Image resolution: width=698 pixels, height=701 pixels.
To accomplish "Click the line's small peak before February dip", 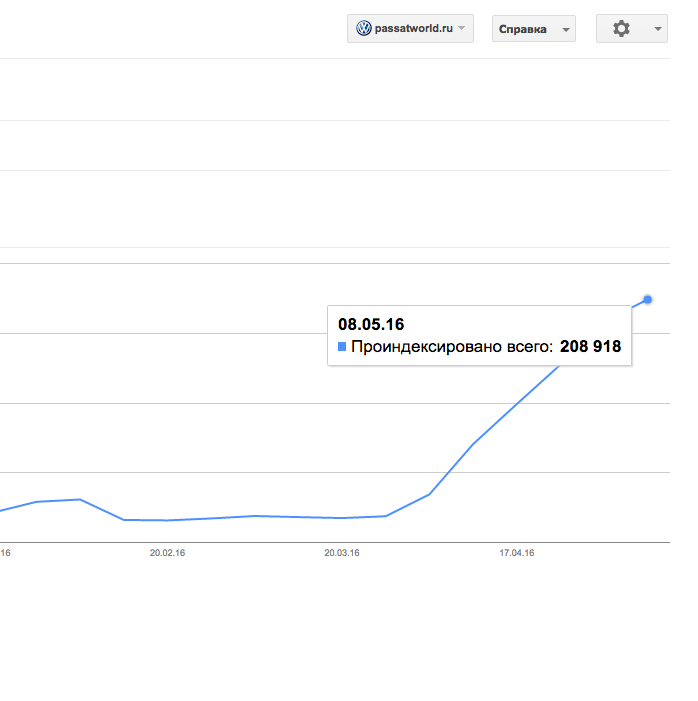I will click(x=80, y=499).
